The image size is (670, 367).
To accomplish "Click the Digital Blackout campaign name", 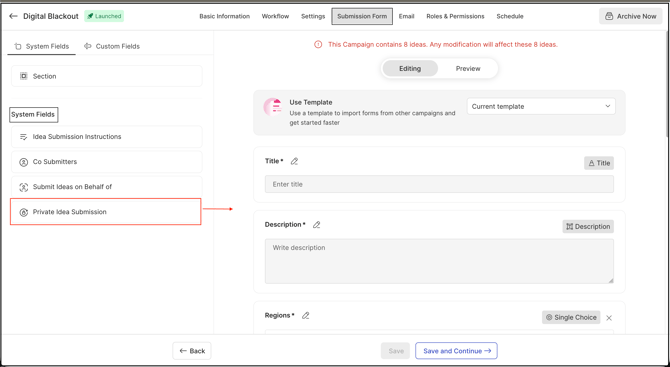I will point(51,16).
